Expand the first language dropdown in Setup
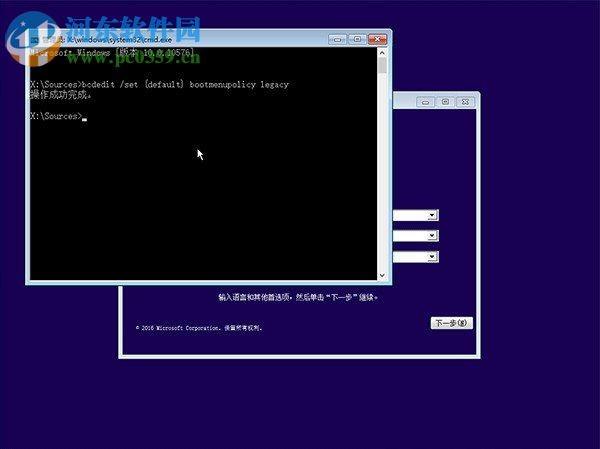 (x=432, y=215)
